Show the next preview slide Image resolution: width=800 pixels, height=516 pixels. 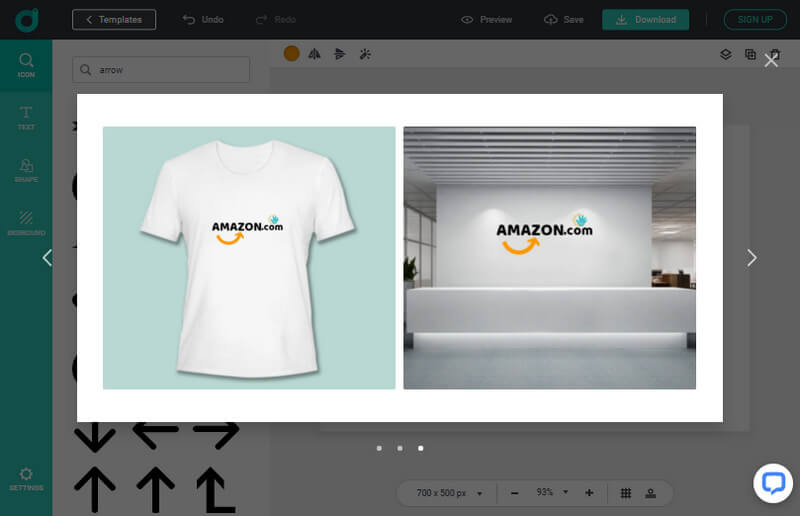click(752, 258)
